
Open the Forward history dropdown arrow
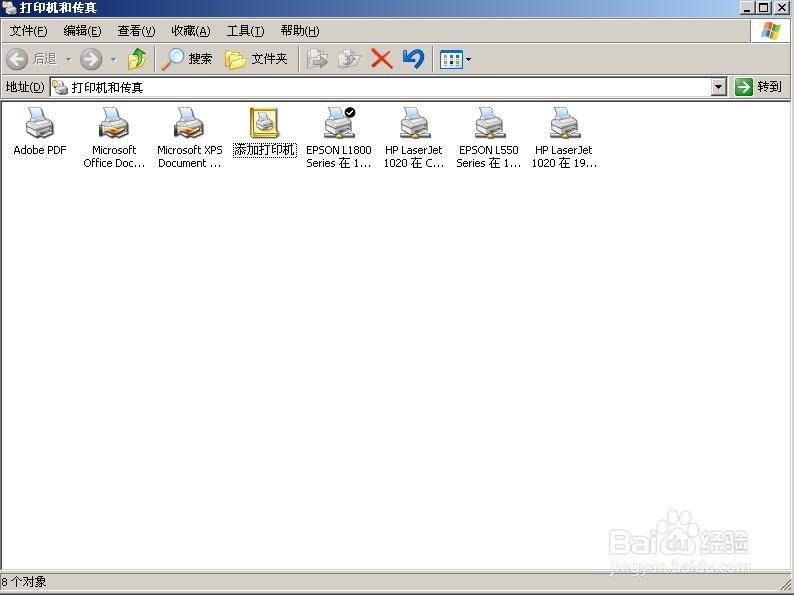point(114,60)
